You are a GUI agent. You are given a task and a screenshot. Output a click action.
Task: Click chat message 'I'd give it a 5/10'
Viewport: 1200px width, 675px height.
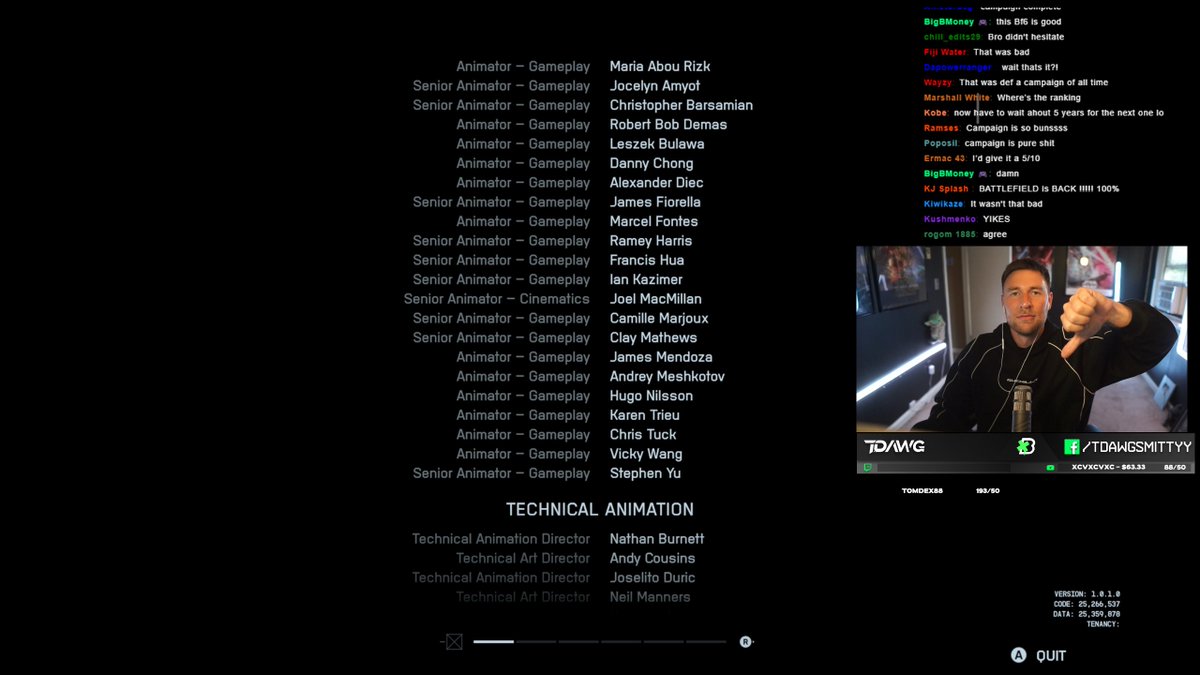[1008, 159]
